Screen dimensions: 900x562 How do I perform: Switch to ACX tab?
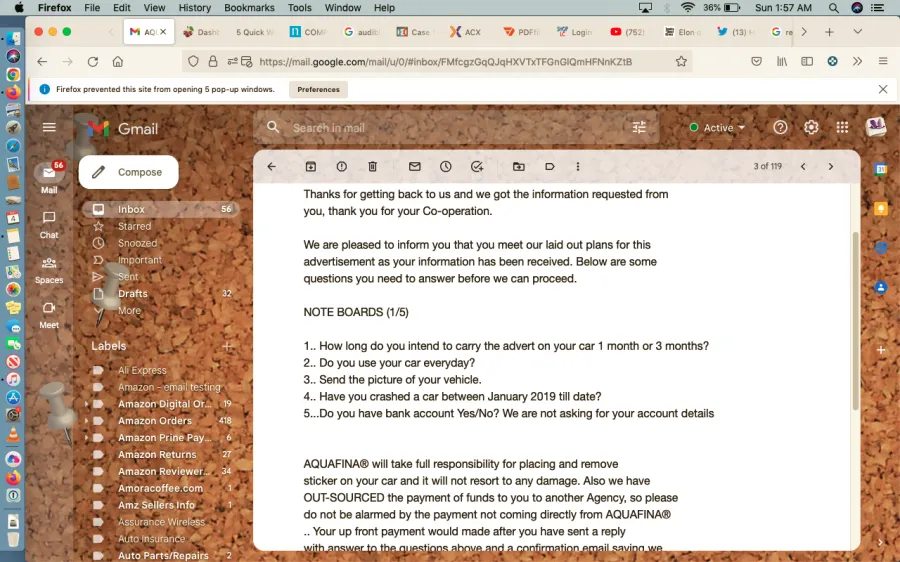[466, 32]
